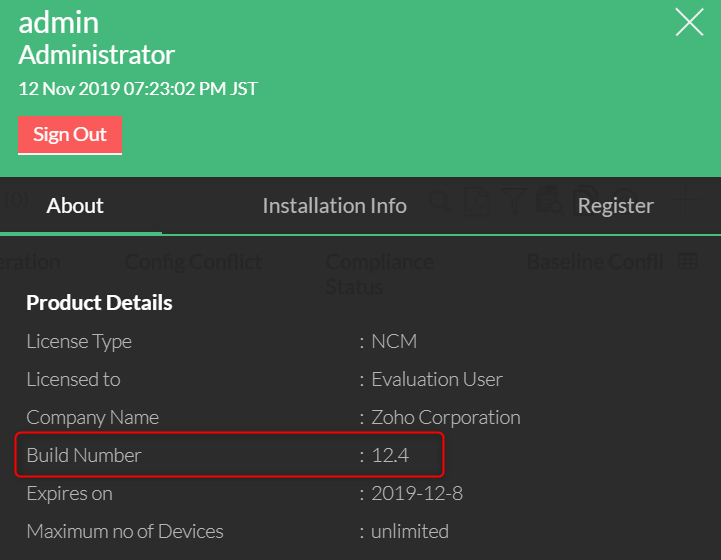The height and width of the screenshot is (560, 721).
Task: Click the dimmed filter funnel icon
Action: pos(515,200)
